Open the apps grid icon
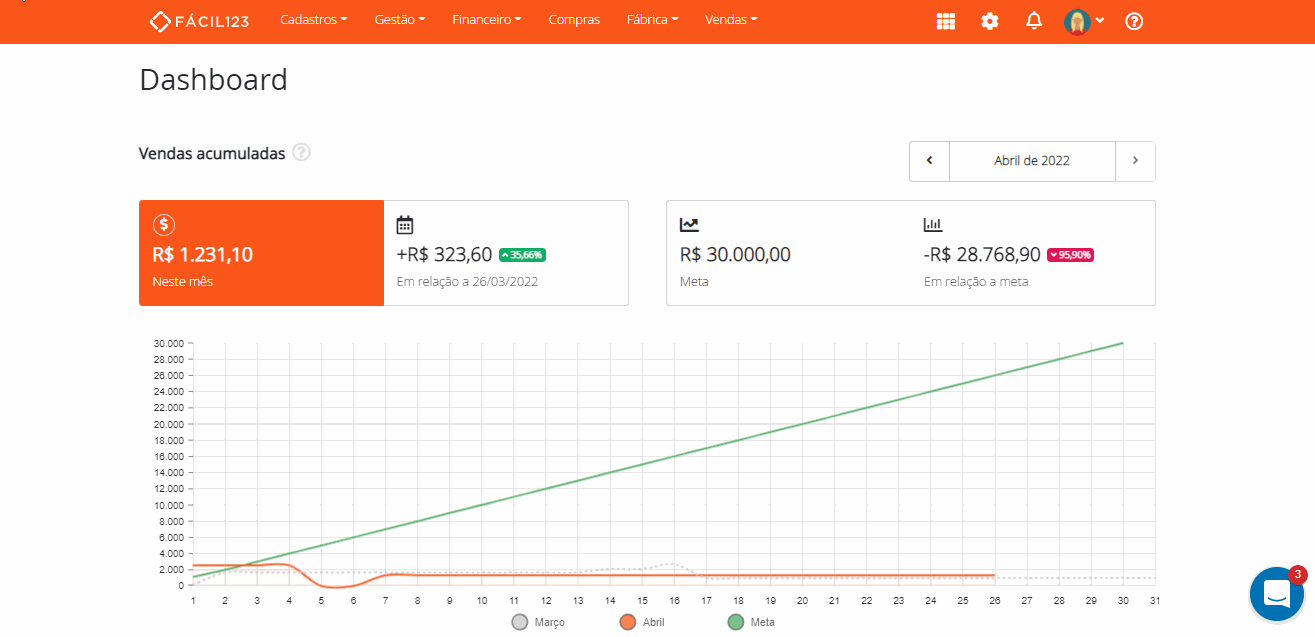The height and width of the screenshot is (637, 1315). coord(945,21)
